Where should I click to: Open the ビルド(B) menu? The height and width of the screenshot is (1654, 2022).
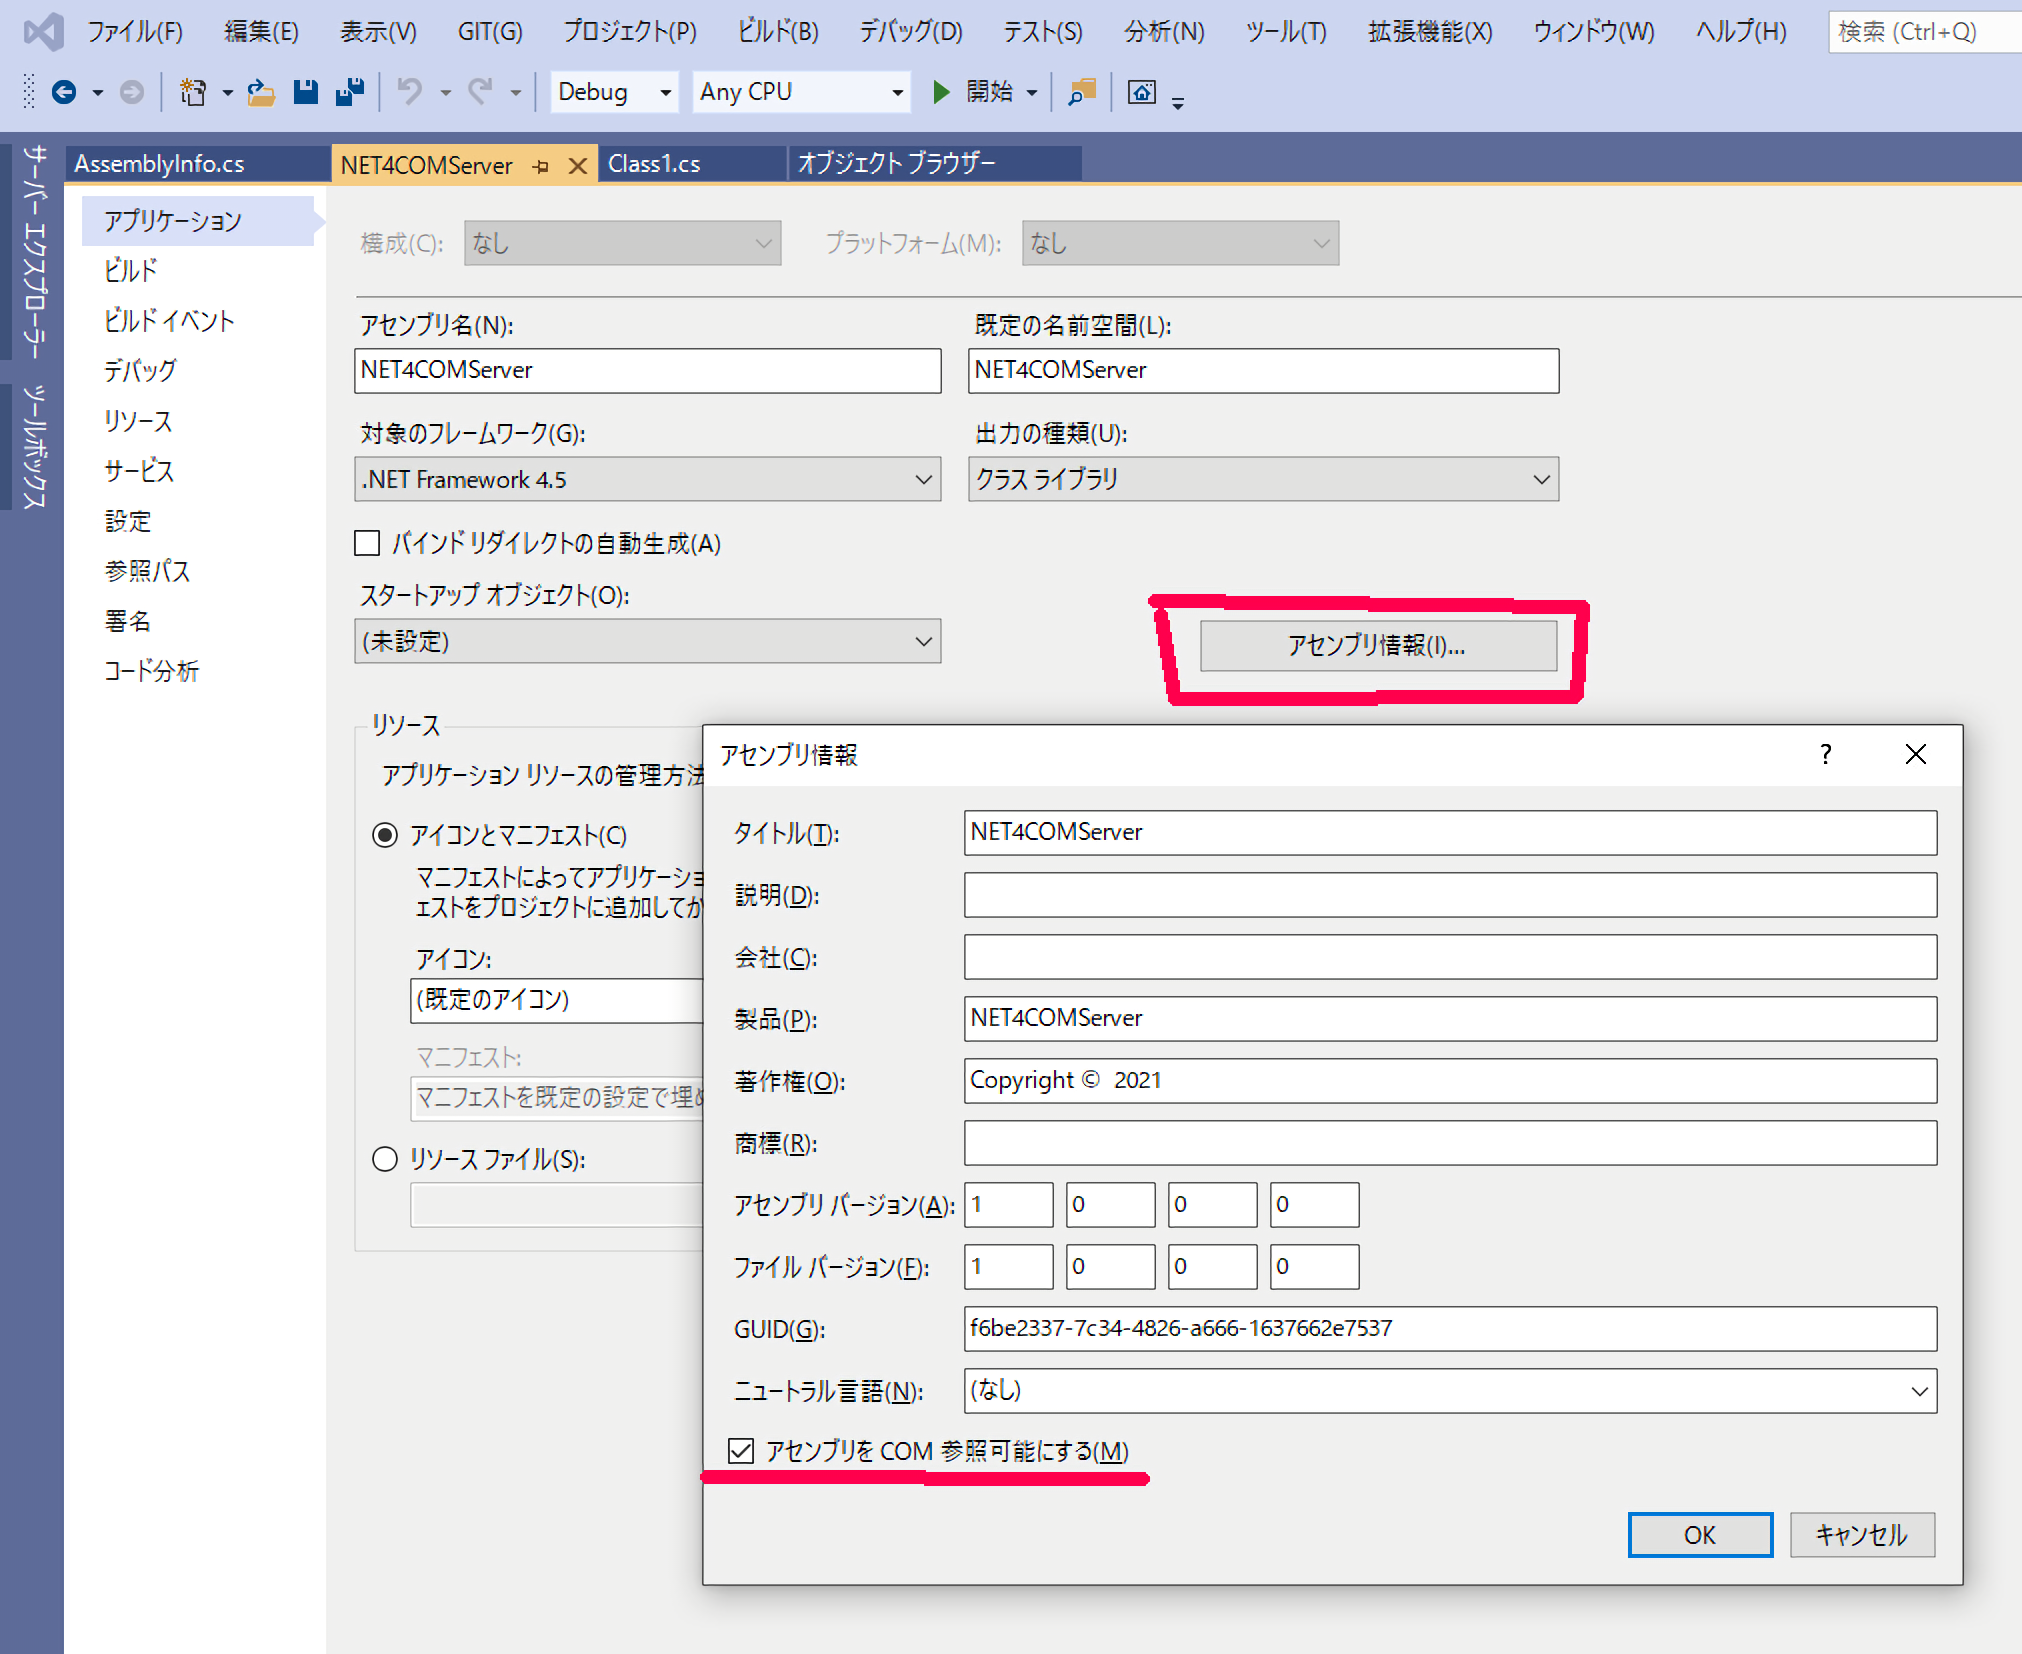[777, 32]
